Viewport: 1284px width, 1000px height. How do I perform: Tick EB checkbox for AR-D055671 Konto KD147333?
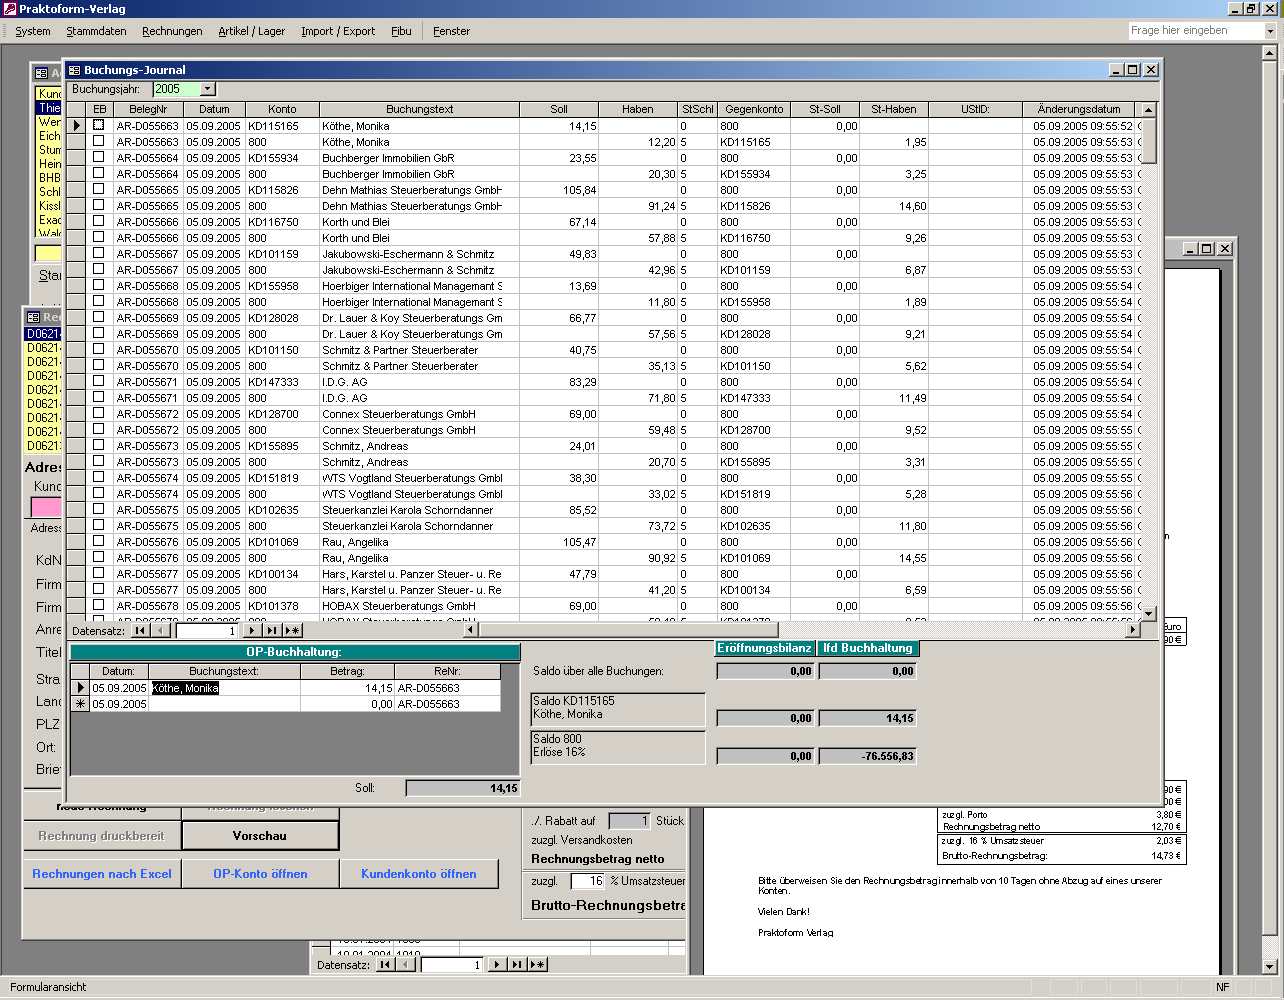coord(98,381)
